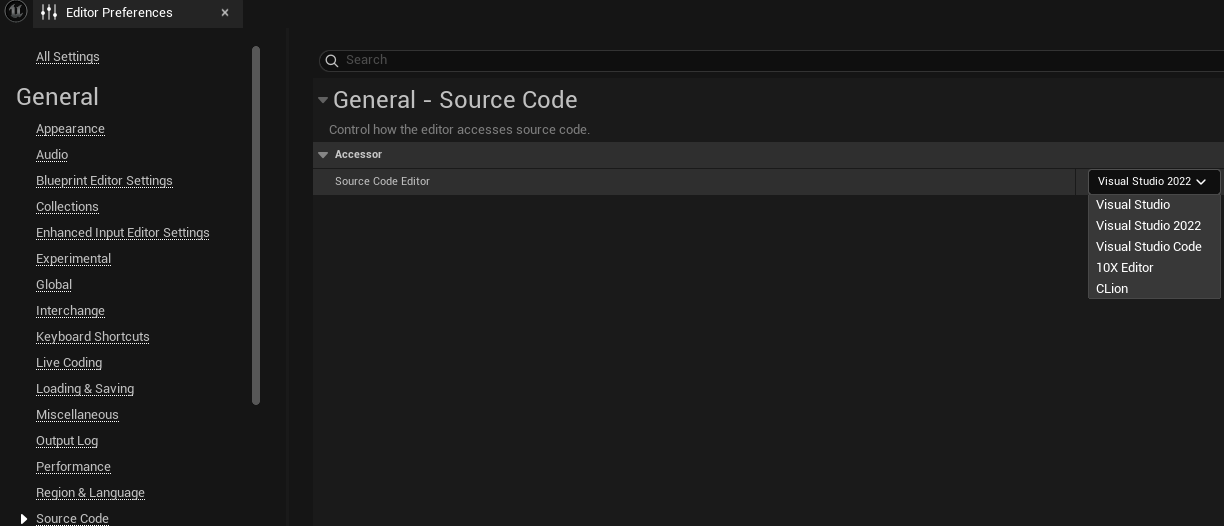Open Enhanced Input Editor Settings

point(122,233)
